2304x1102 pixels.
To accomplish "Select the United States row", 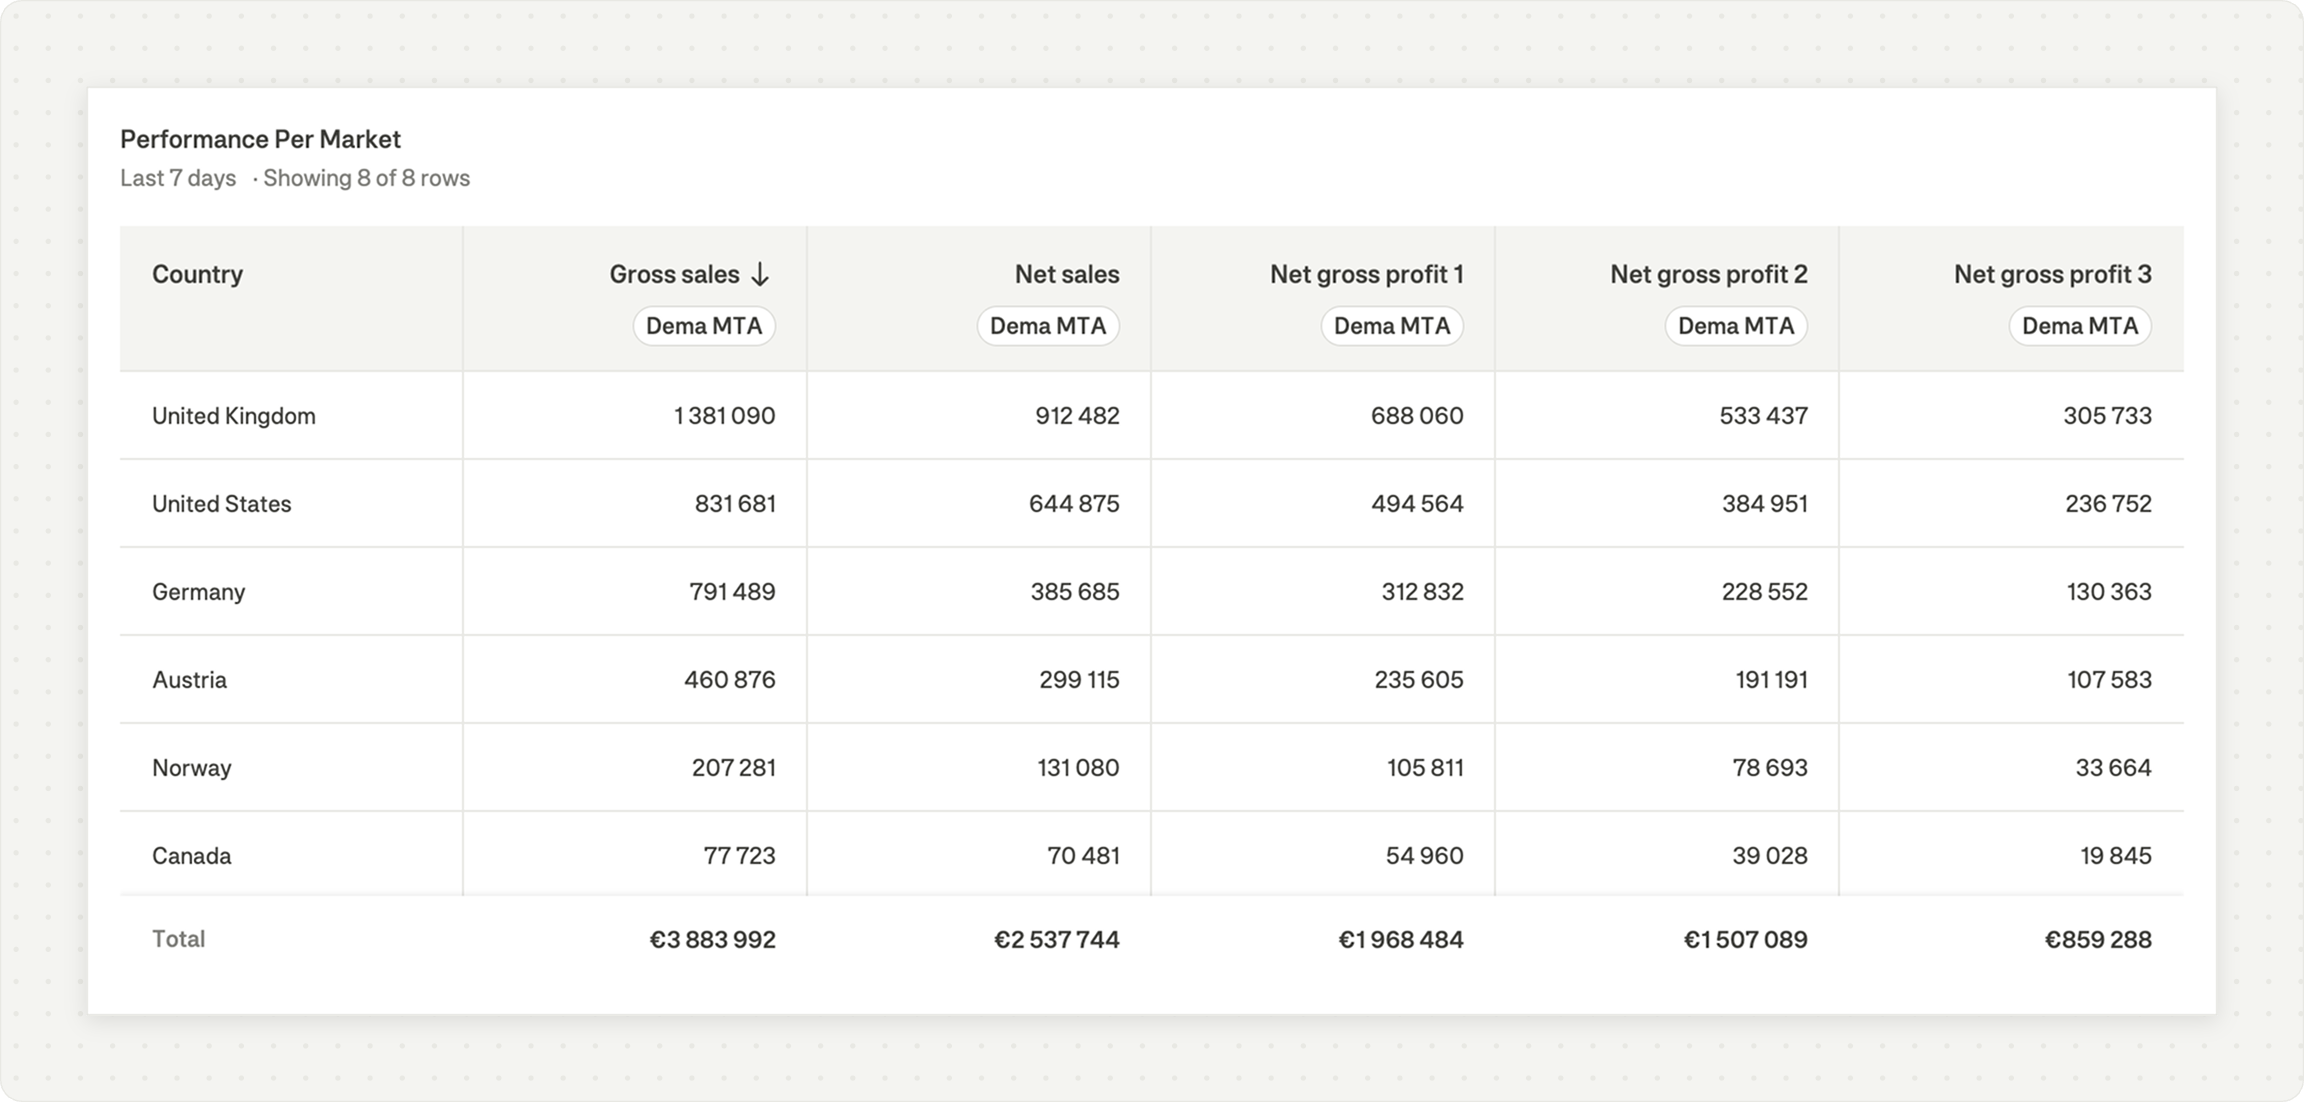I will (222, 504).
